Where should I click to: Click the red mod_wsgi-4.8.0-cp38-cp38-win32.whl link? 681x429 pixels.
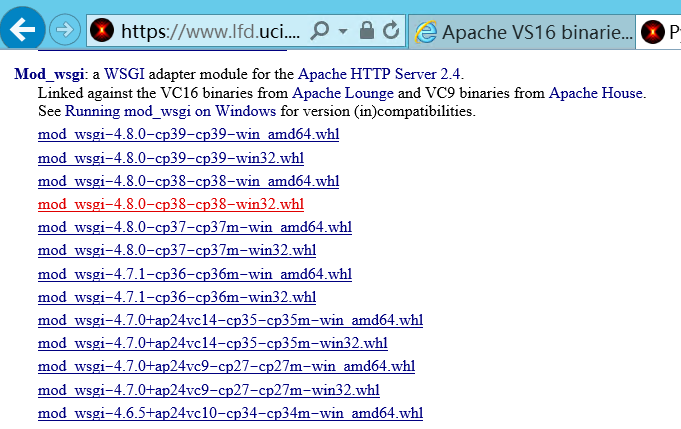click(171, 204)
